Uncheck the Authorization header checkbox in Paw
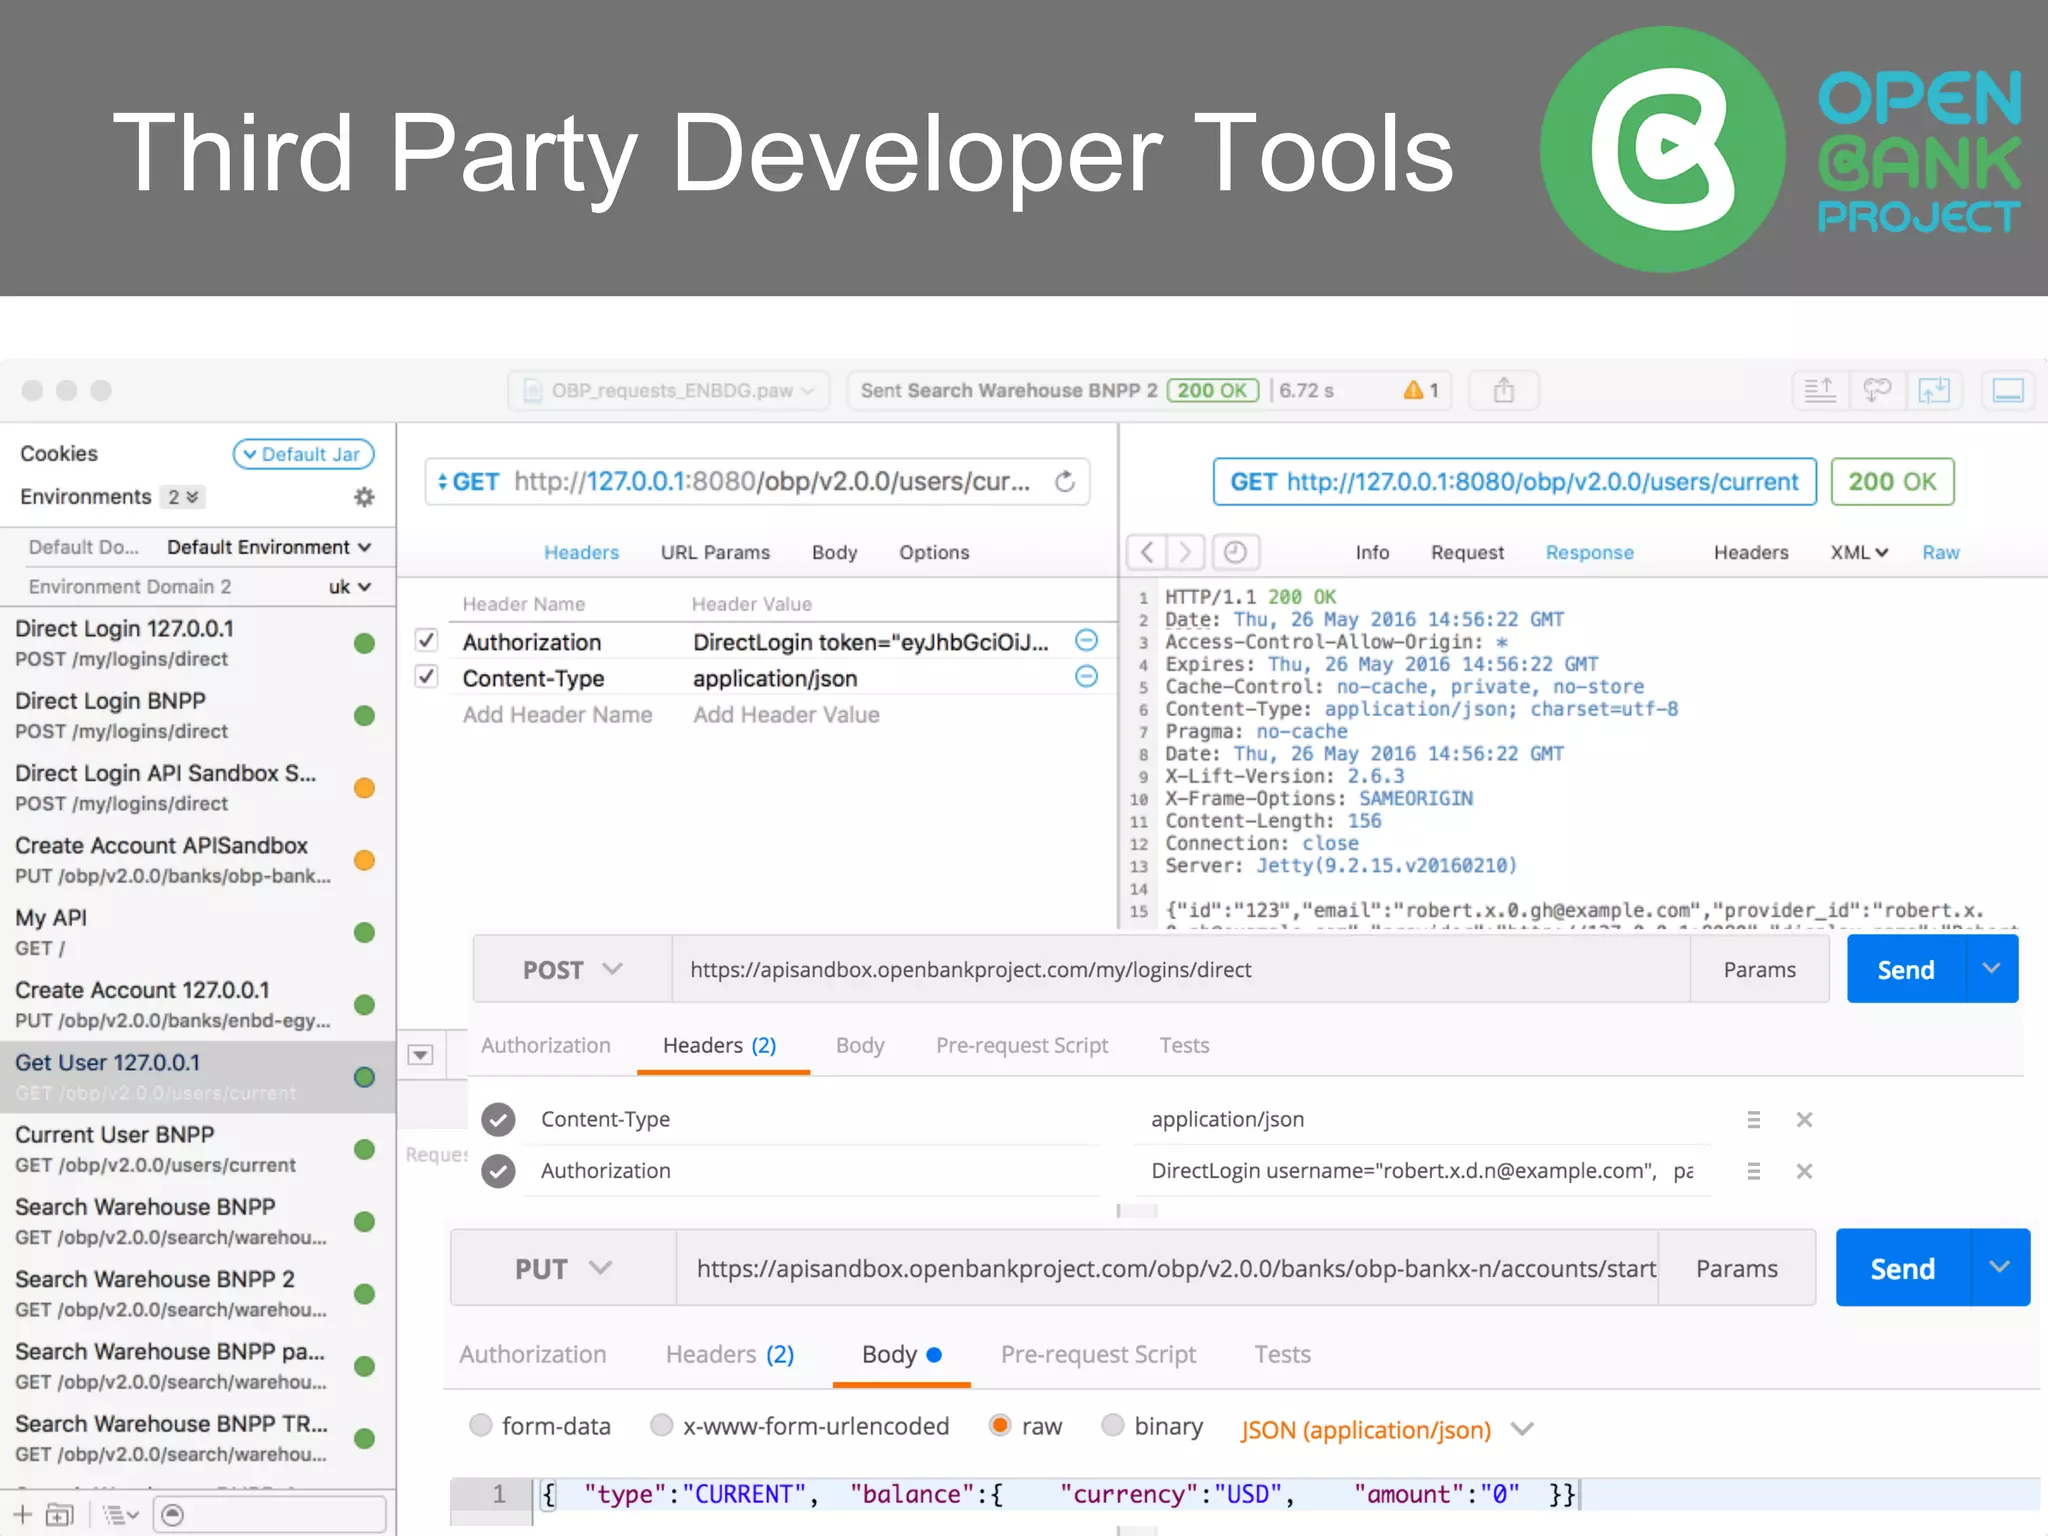 tap(427, 640)
